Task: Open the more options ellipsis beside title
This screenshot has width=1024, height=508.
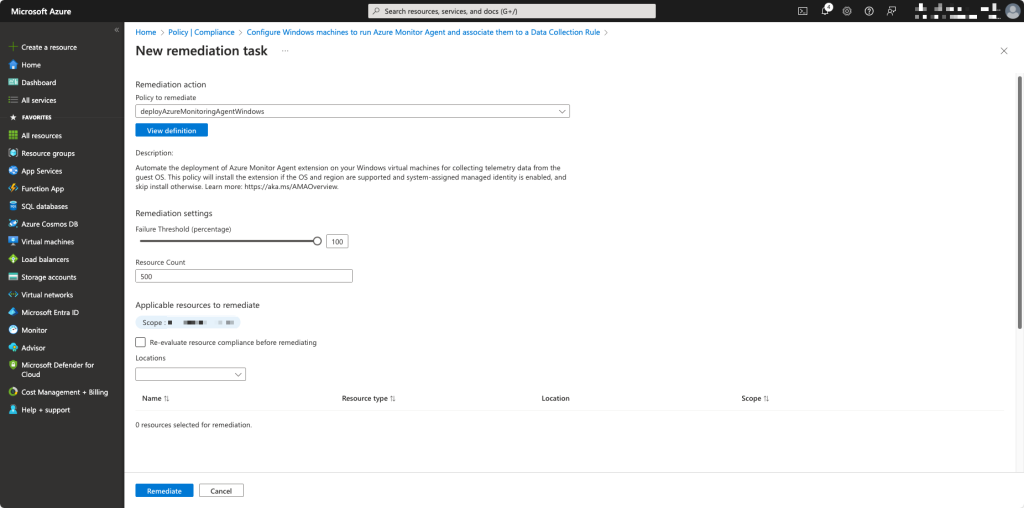Action: 285,51
